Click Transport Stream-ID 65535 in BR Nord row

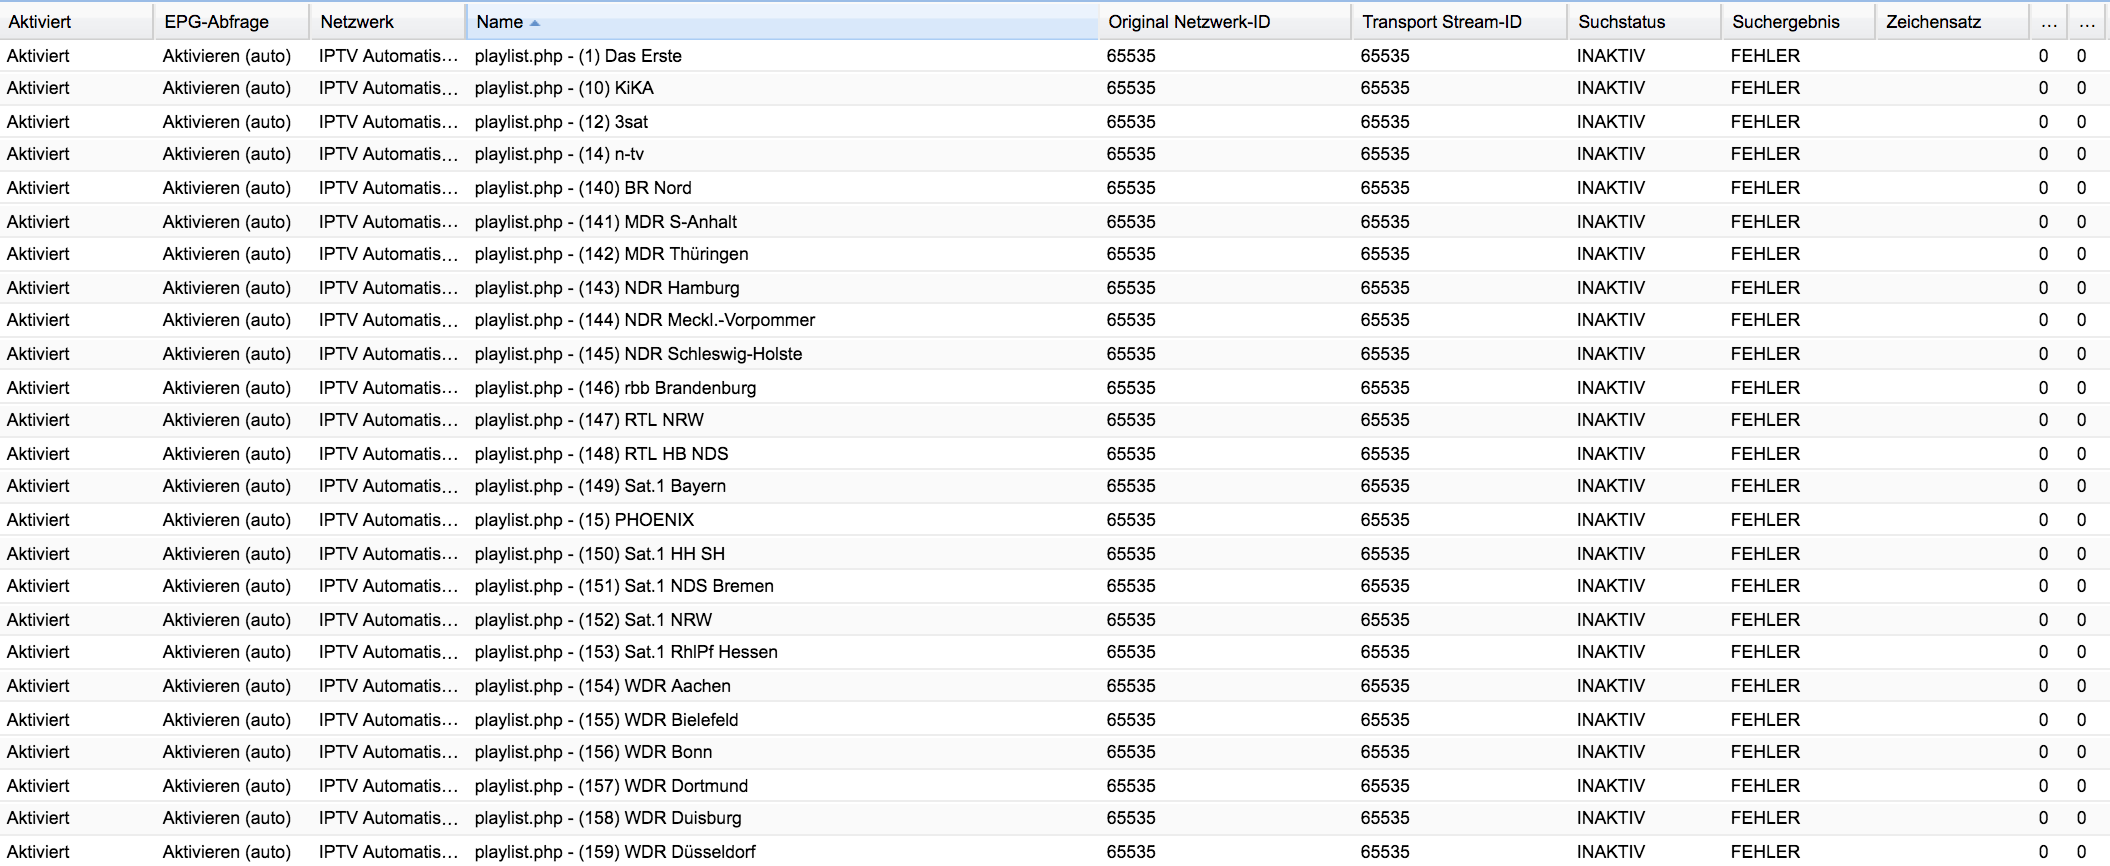pyautogui.click(x=1385, y=188)
